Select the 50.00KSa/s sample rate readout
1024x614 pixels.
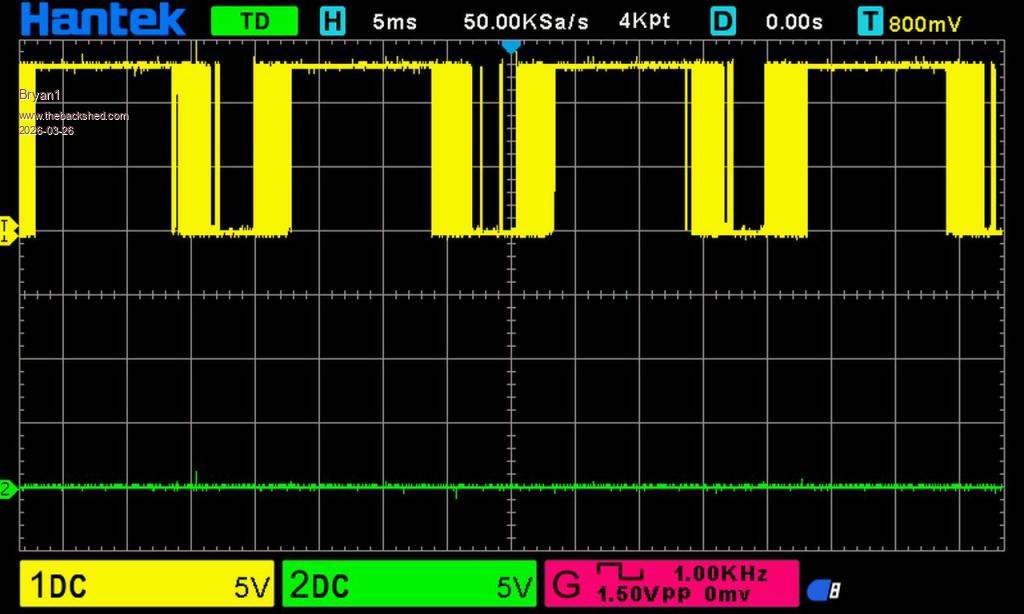(x=526, y=21)
